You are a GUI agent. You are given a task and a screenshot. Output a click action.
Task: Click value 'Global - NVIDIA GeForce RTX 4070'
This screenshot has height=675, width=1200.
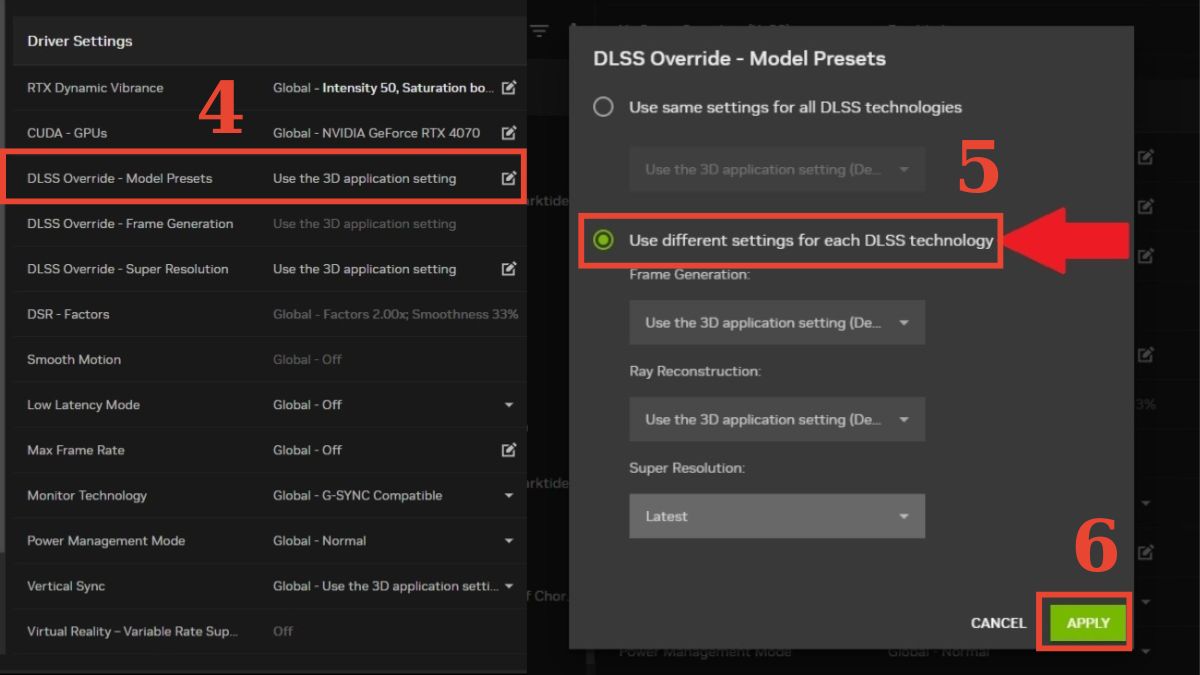(376, 133)
